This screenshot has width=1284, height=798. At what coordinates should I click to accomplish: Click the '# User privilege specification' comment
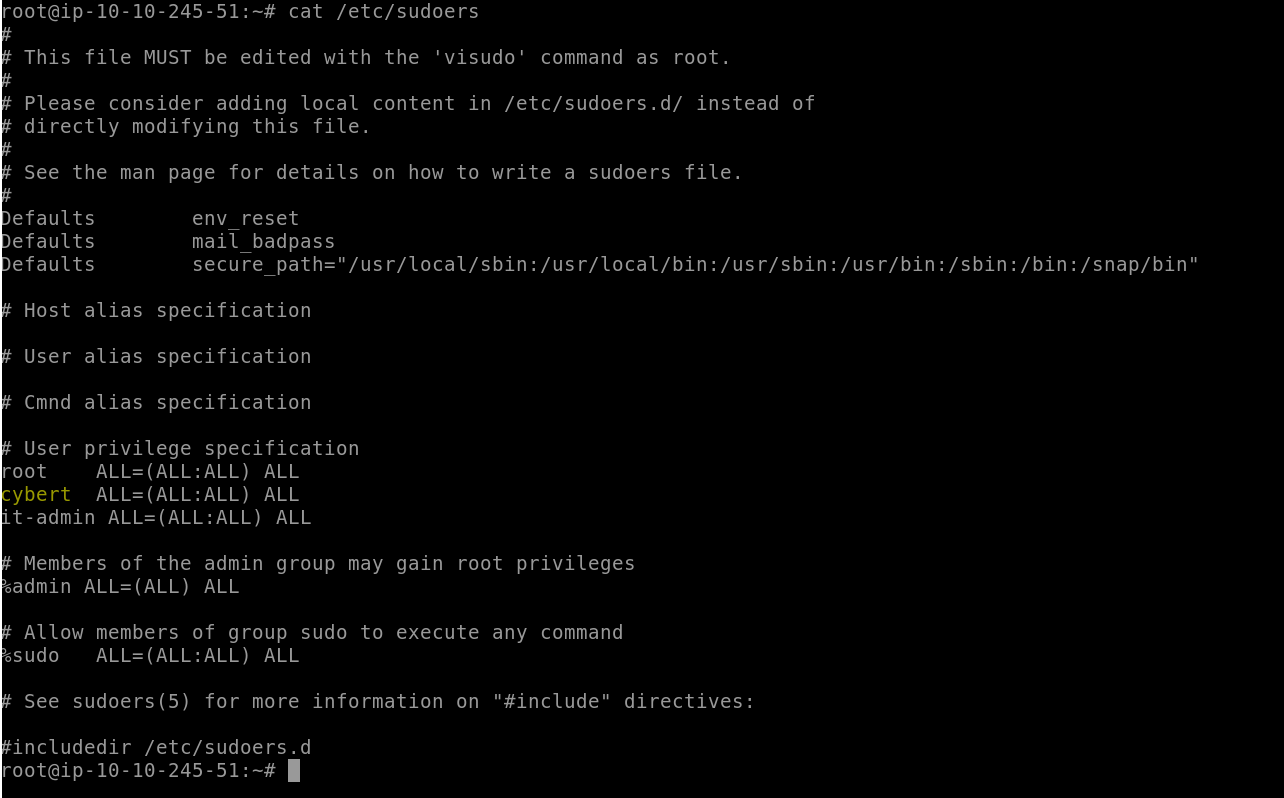tap(180, 448)
